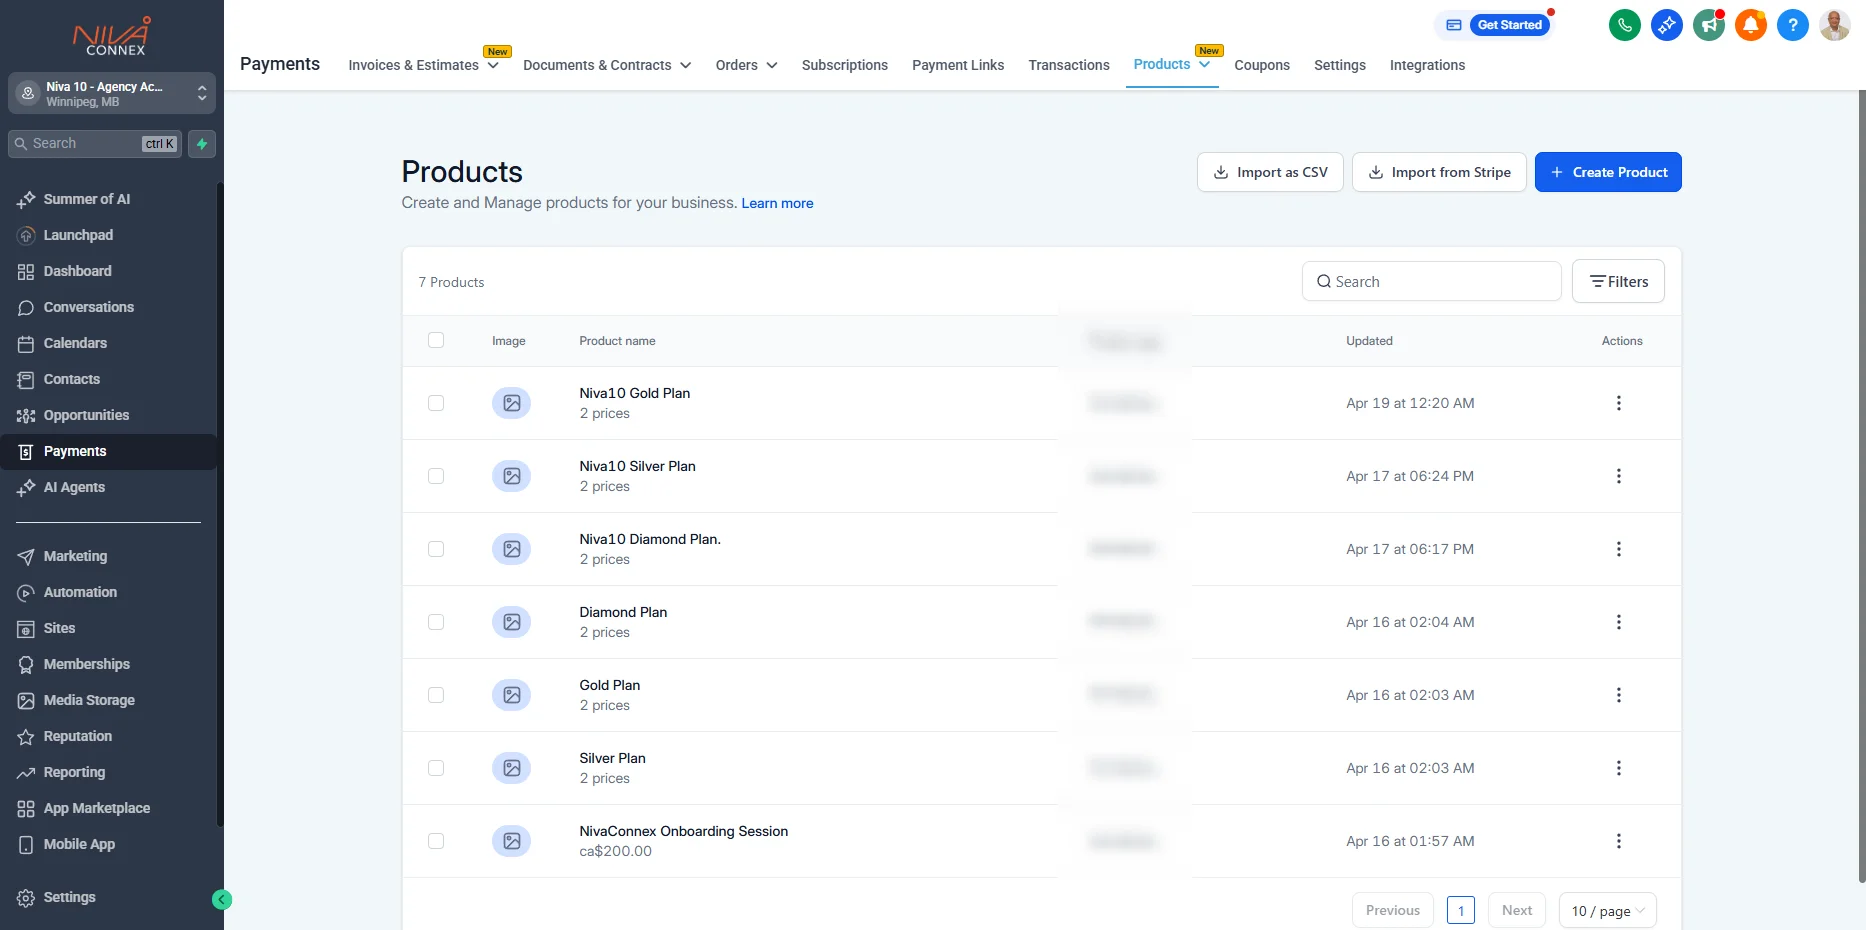
Task: Open actions menu for Niva10 Diamond Plan
Action: (1618, 549)
